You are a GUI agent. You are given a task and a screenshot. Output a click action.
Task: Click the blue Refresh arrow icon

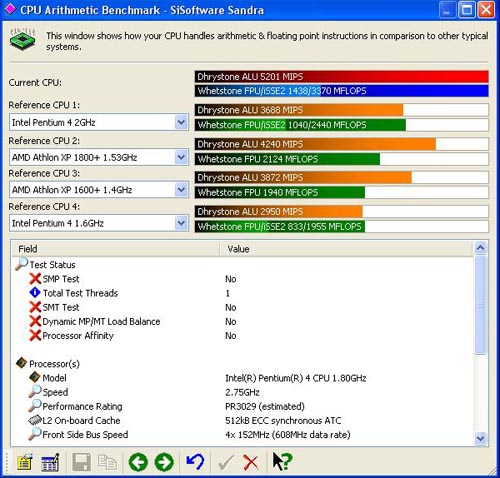[195, 462]
